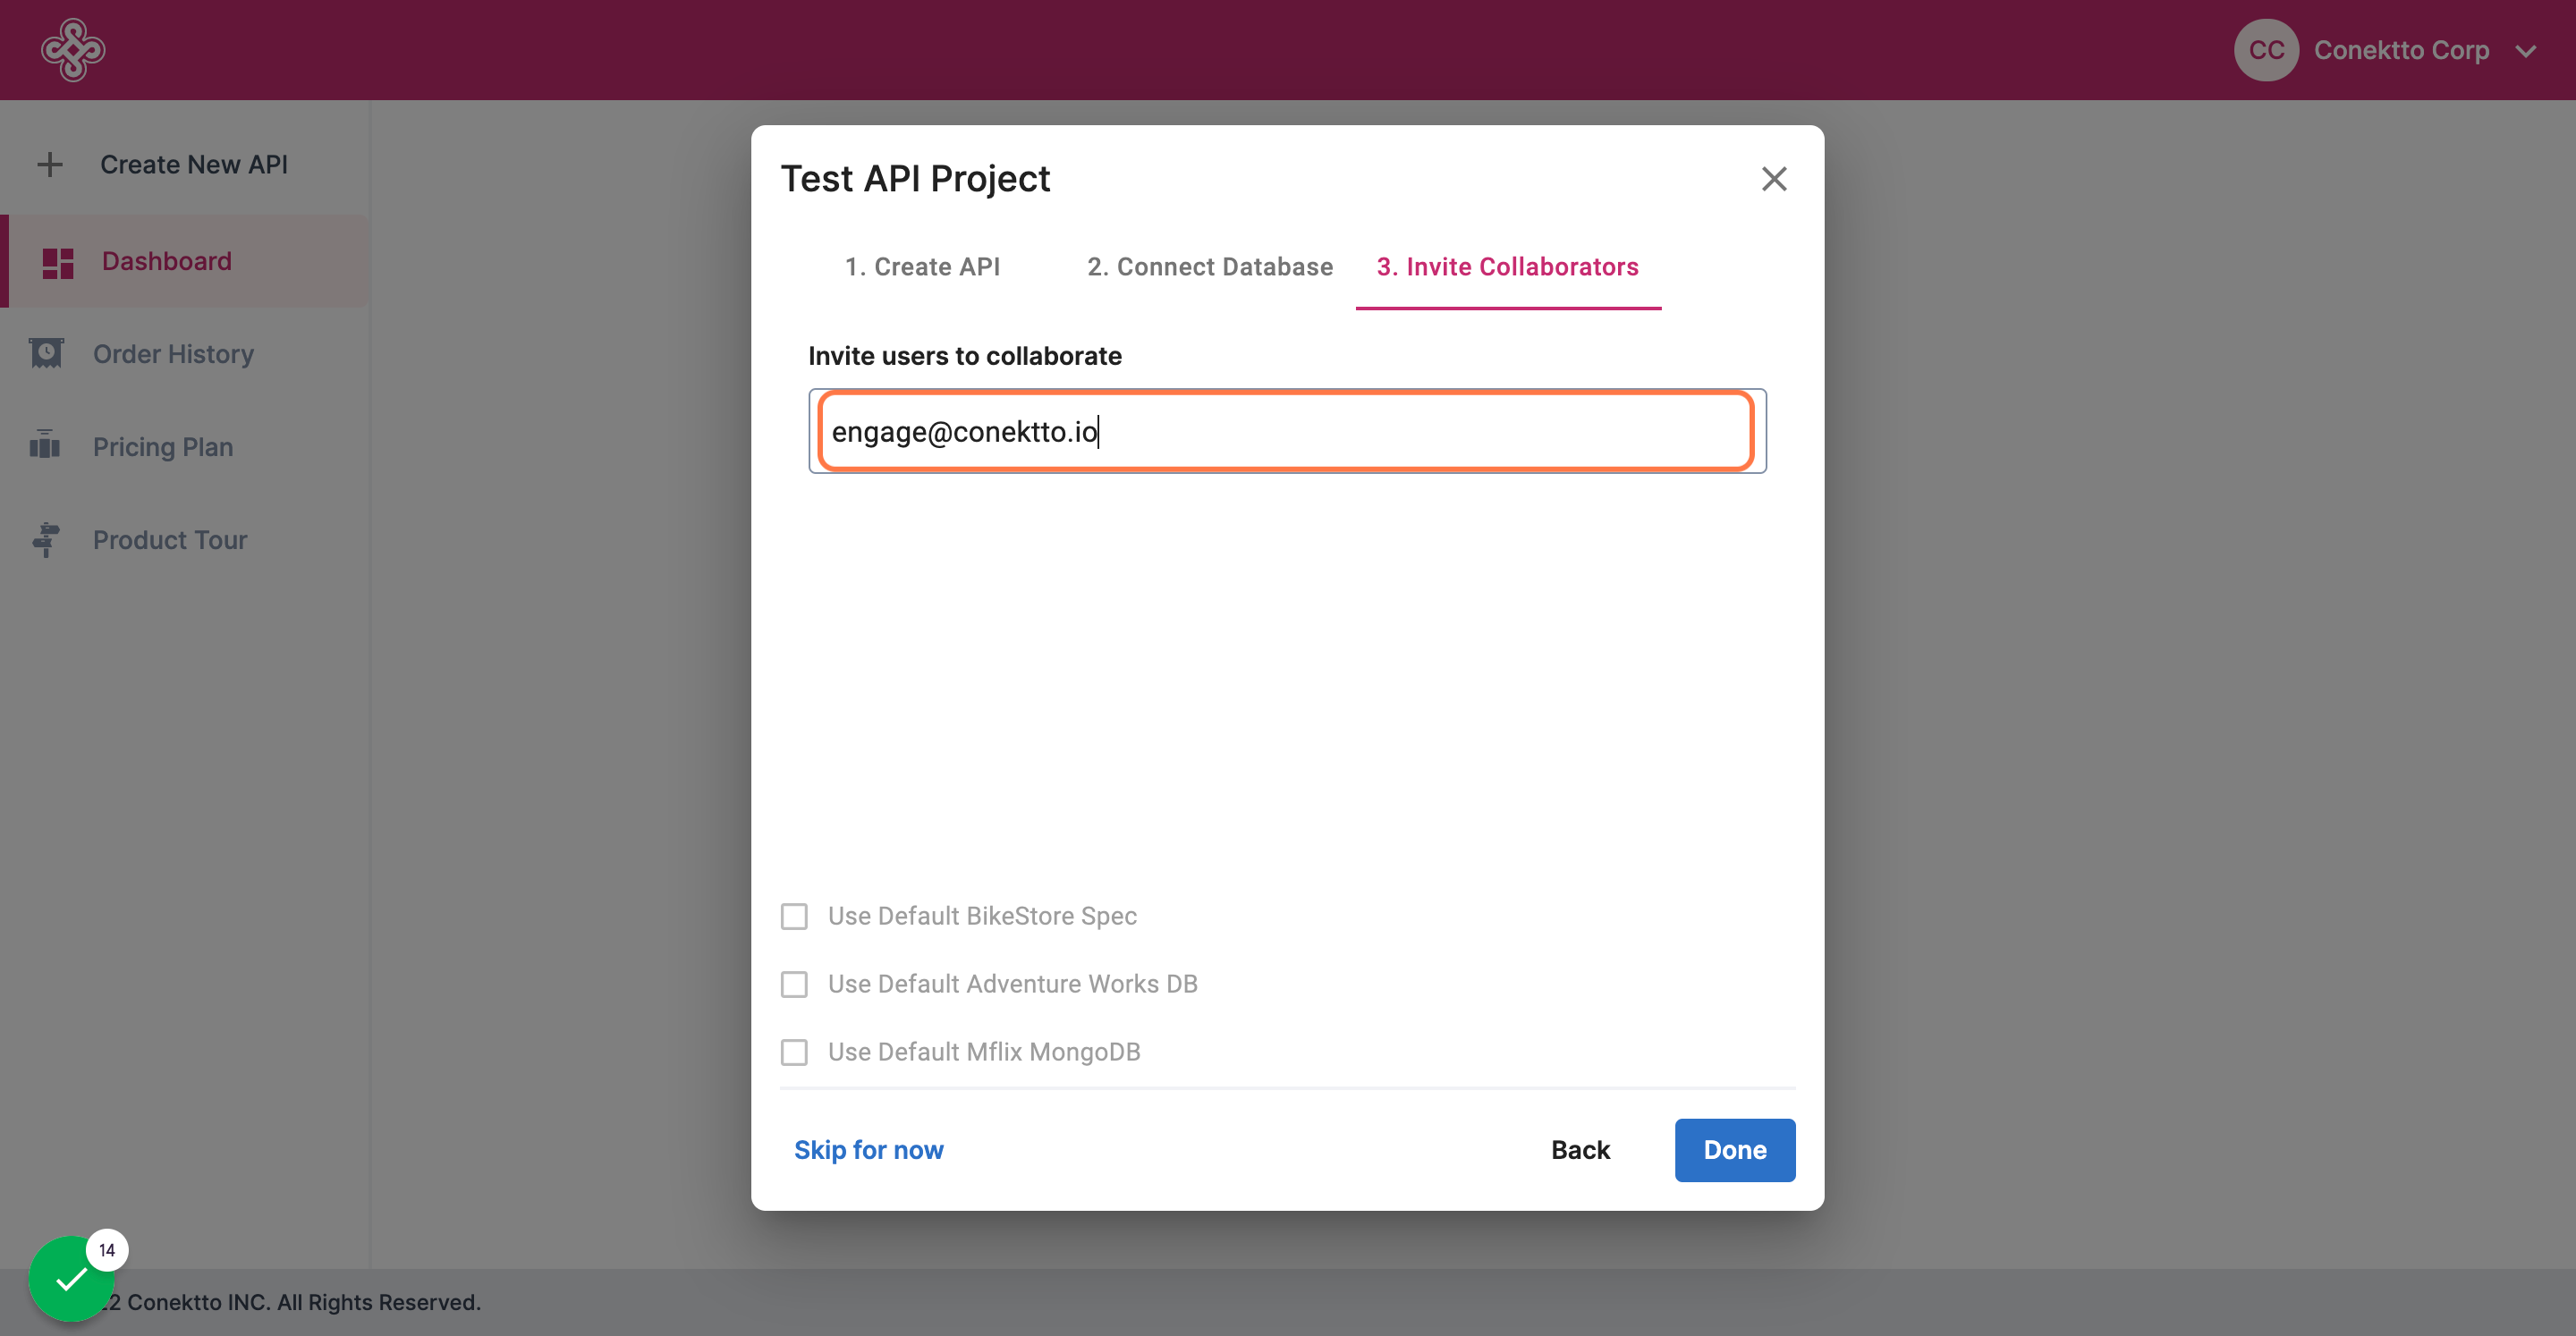Switch to the Connect Database tab
This screenshot has height=1336, width=2576.
click(x=1210, y=267)
